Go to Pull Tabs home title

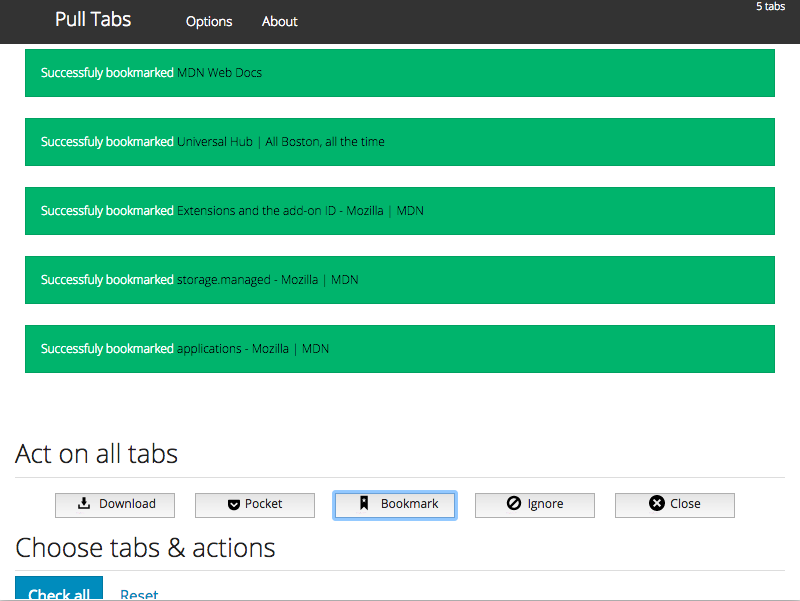[93, 19]
